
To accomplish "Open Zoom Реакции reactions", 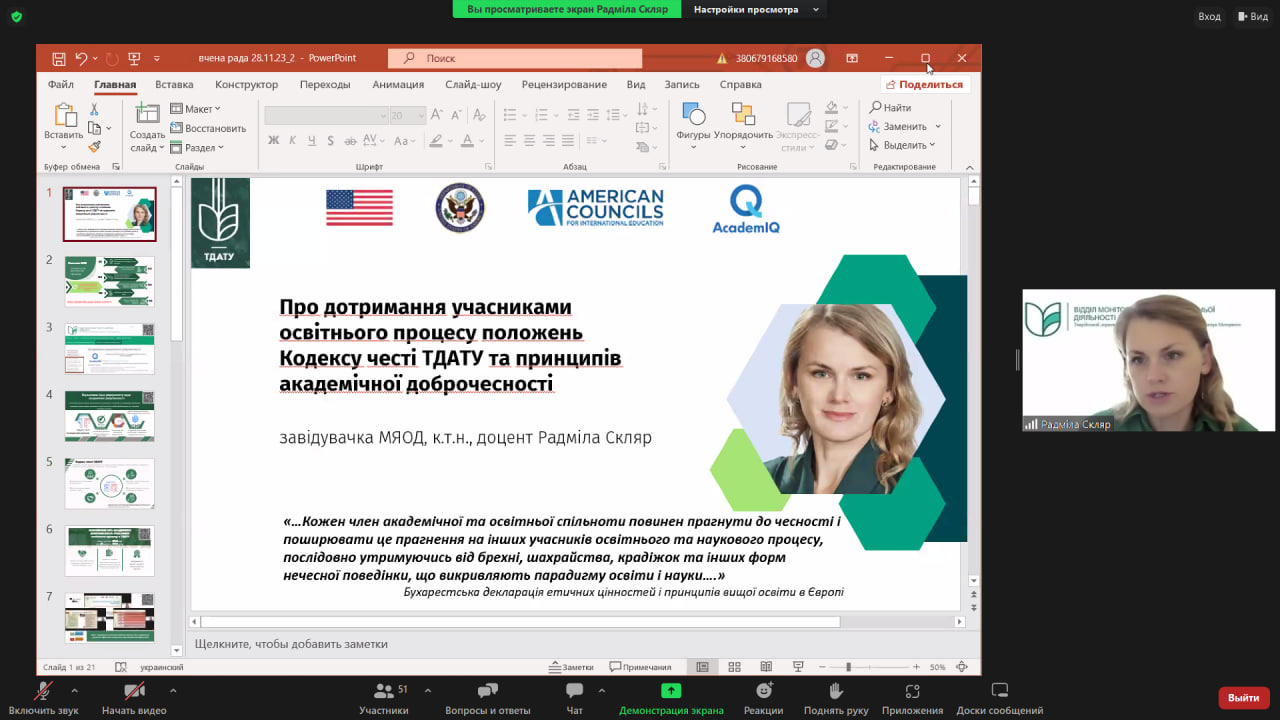I will tap(763, 697).
